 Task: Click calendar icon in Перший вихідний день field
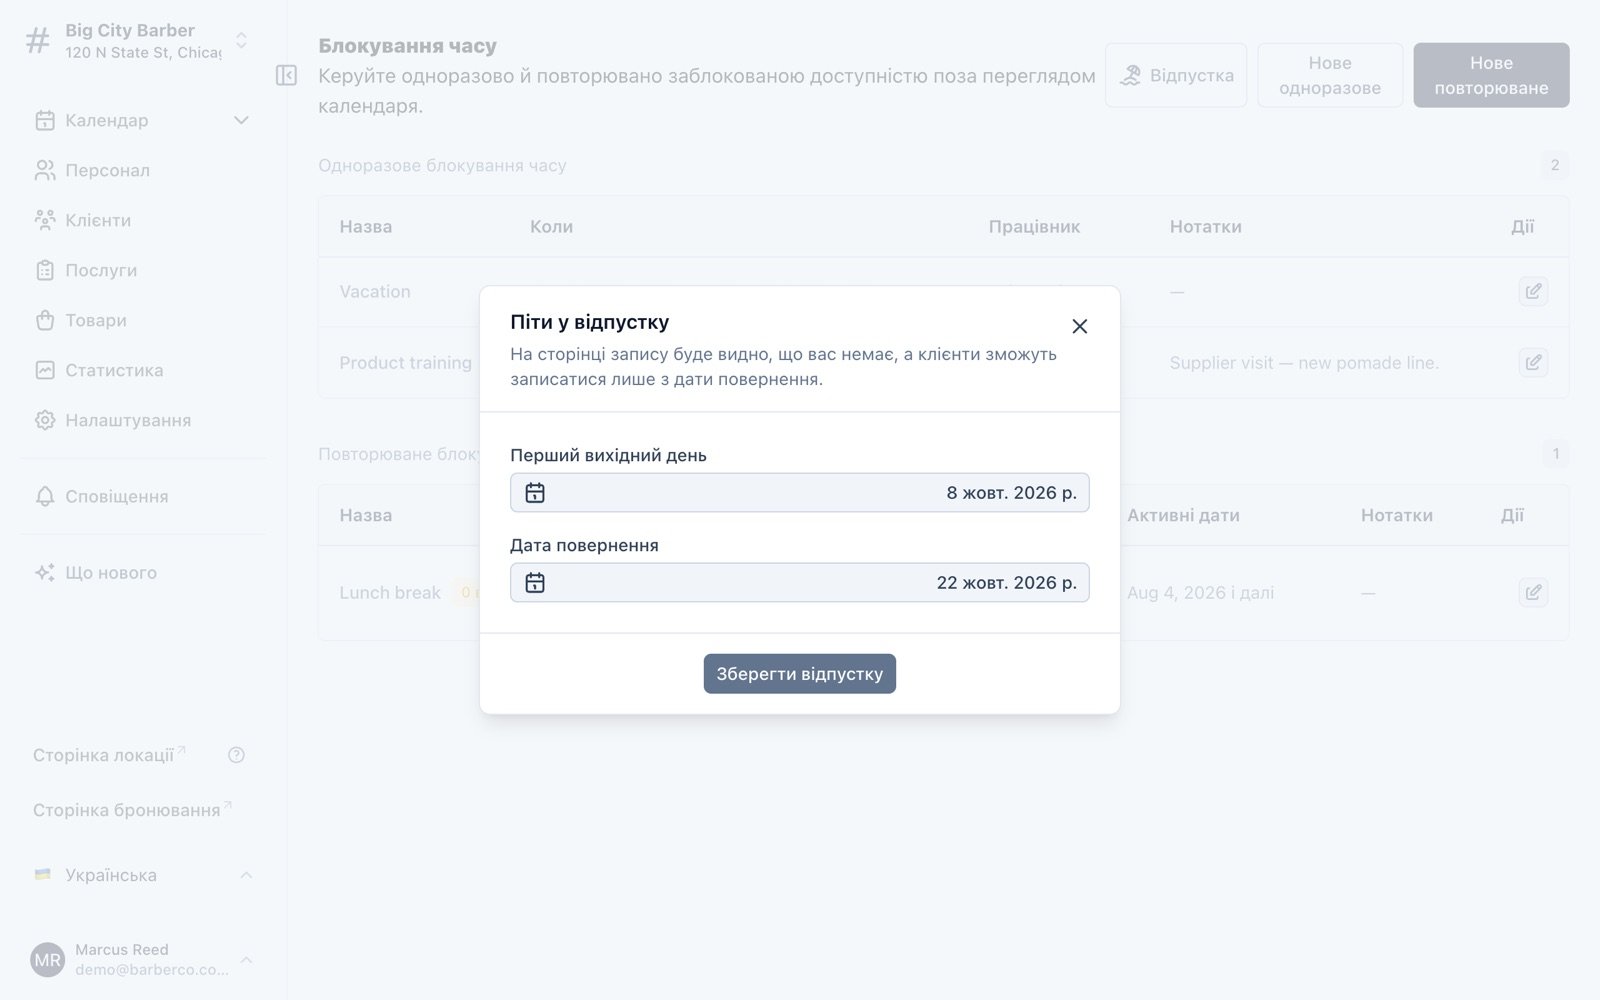click(535, 493)
